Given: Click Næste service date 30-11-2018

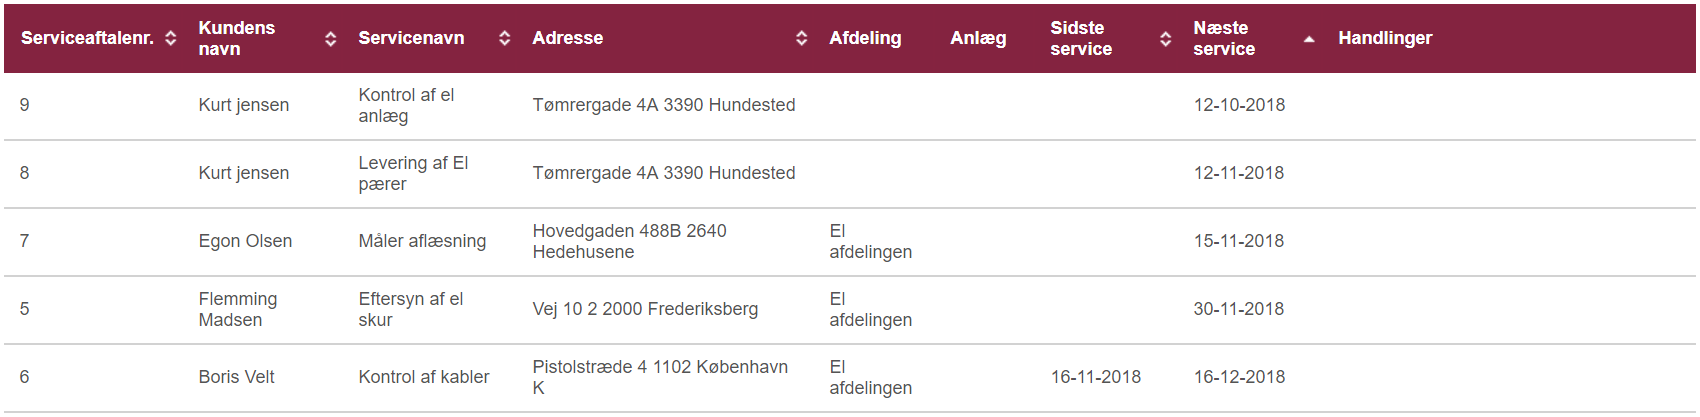Looking at the screenshot, I should coord(1238,309).
